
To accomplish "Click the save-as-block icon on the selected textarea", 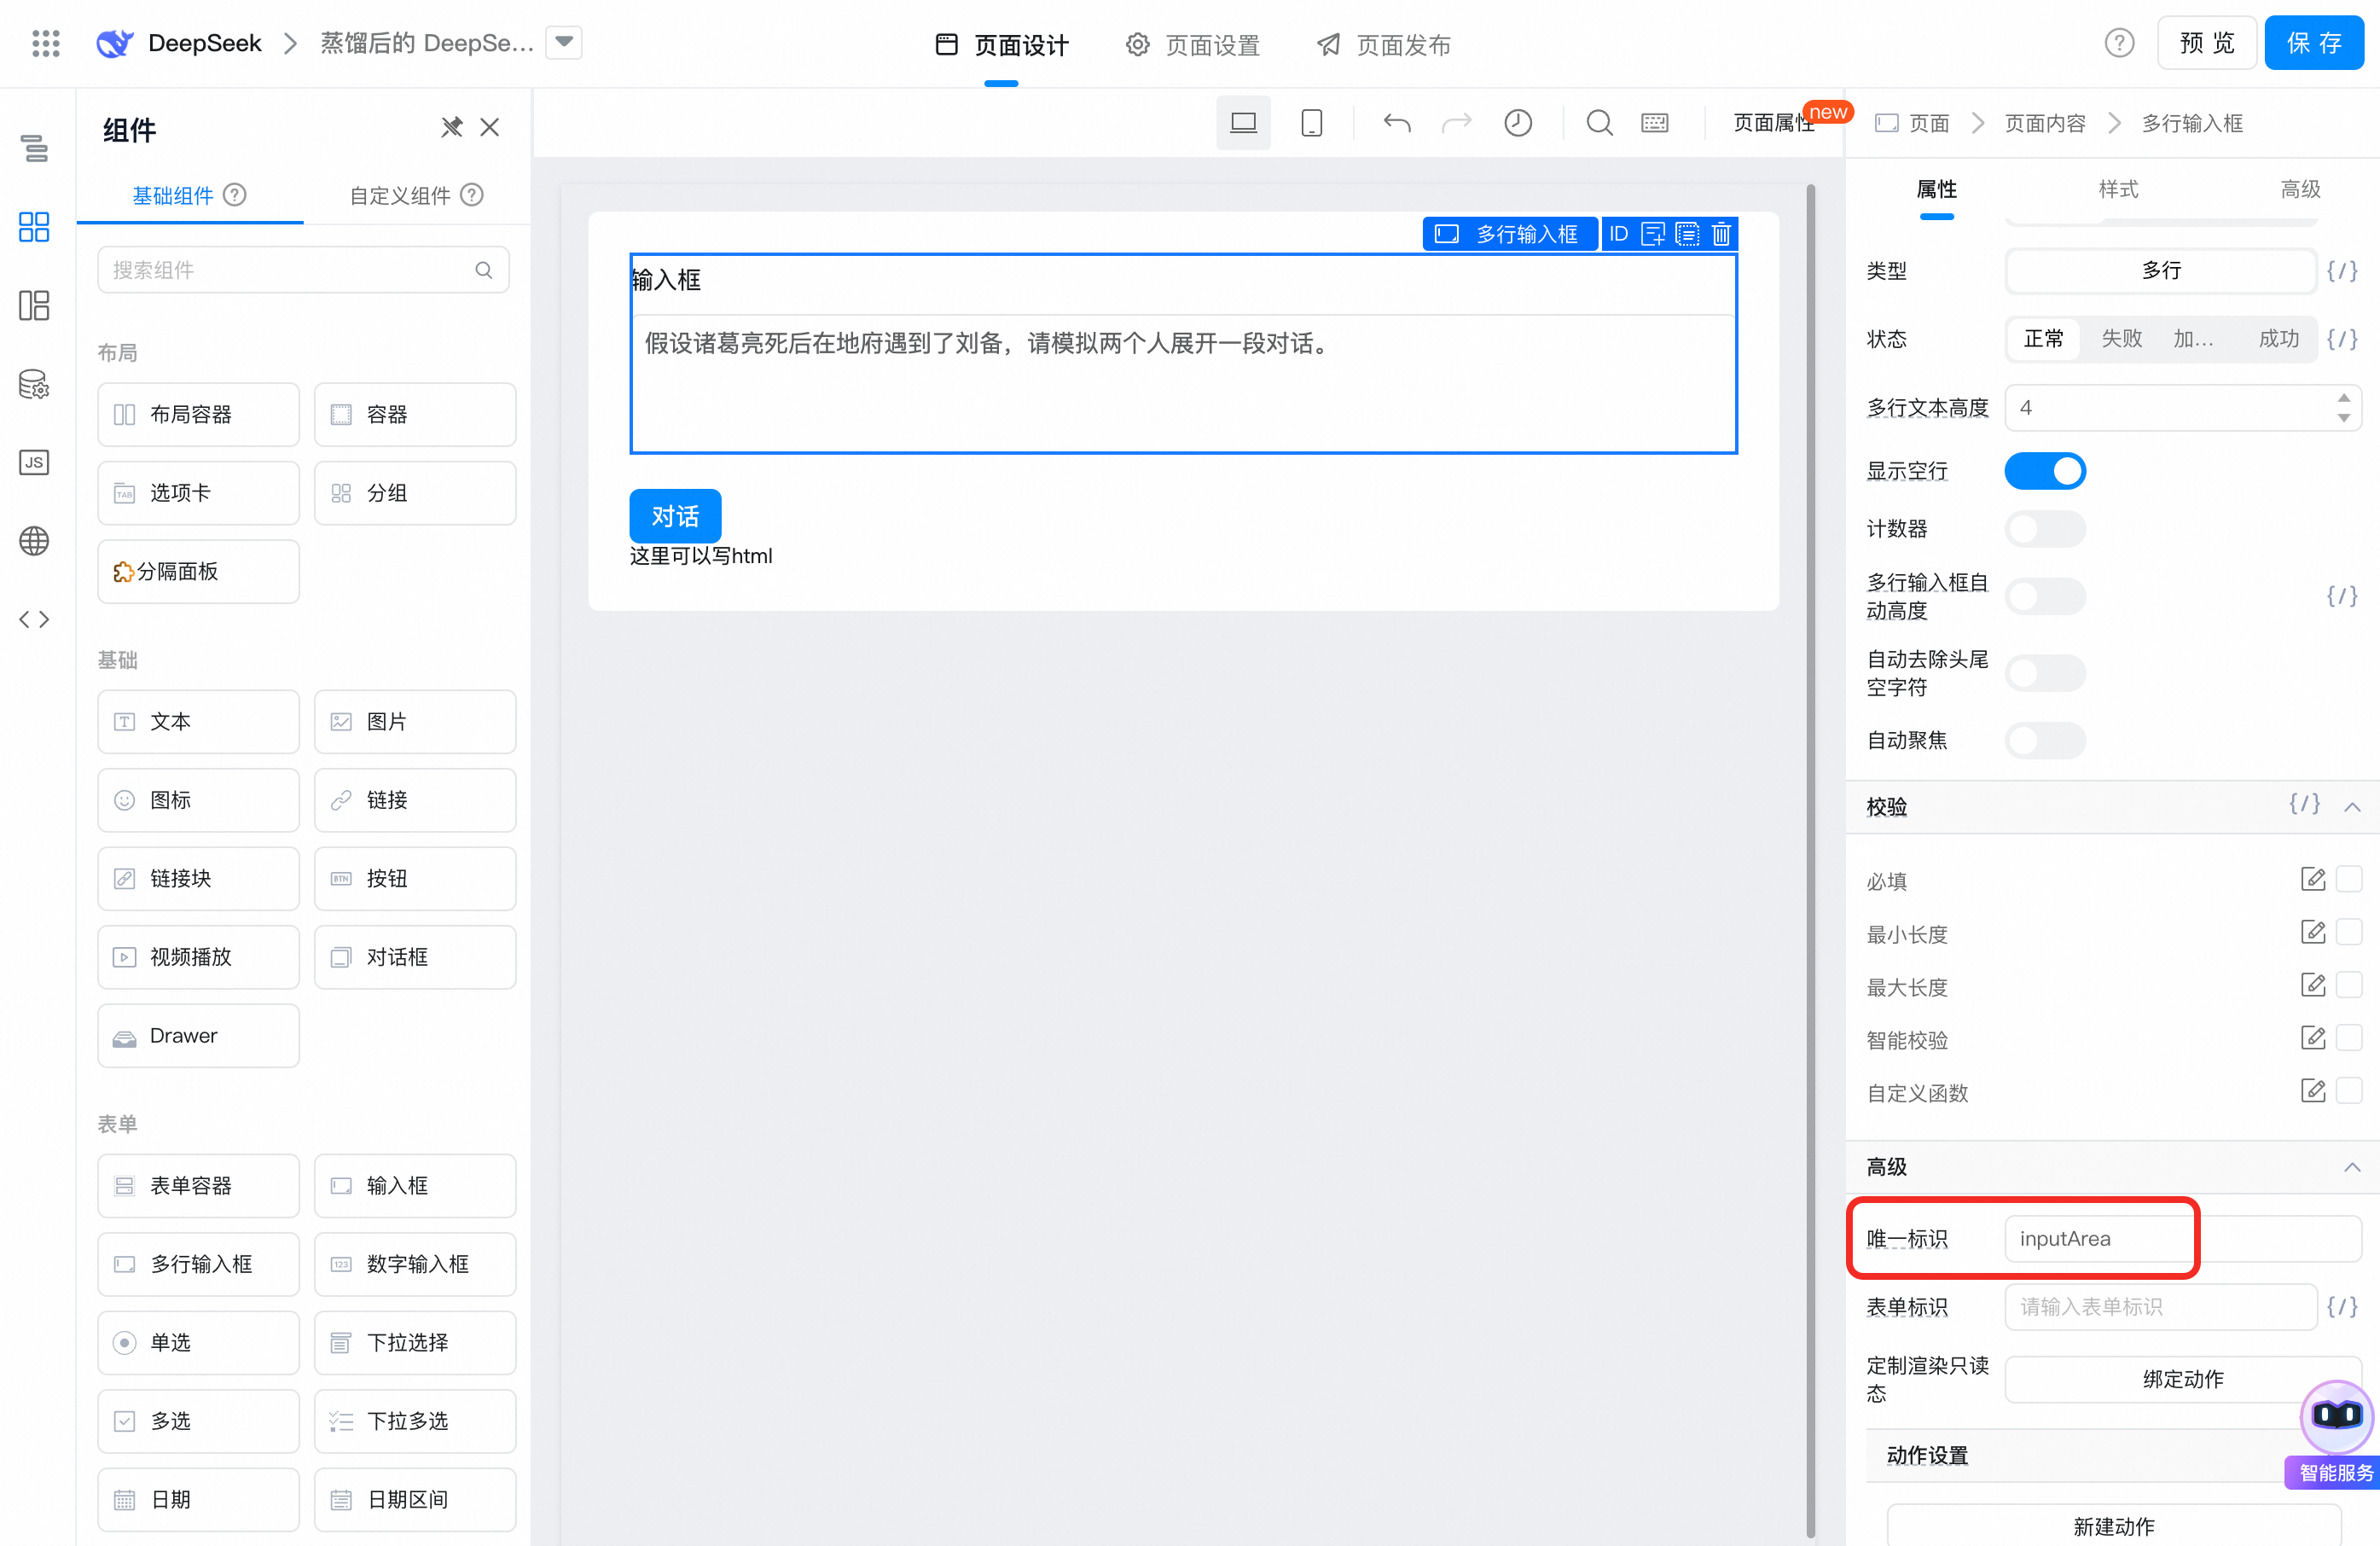I will [x=1687, y=234].
